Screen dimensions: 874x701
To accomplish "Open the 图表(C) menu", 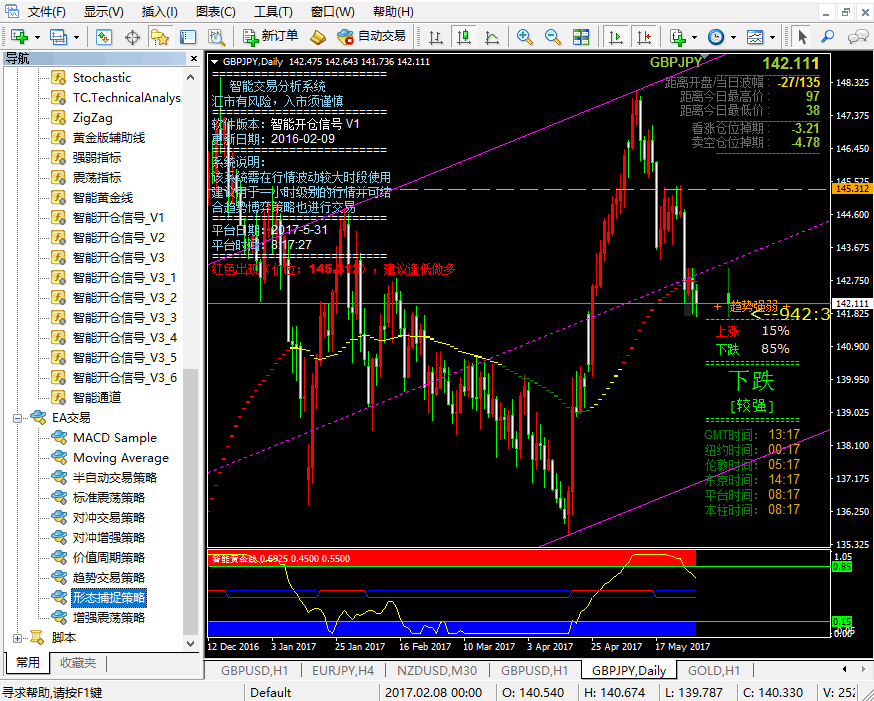I will click(x=215, y=12).
